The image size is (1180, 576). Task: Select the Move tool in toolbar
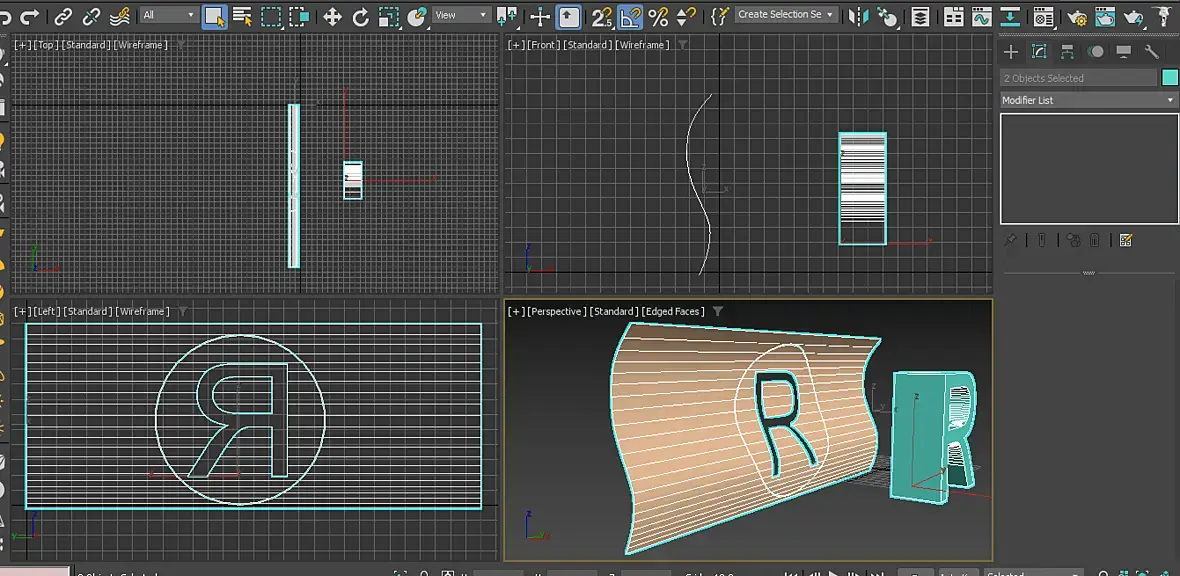332,16
